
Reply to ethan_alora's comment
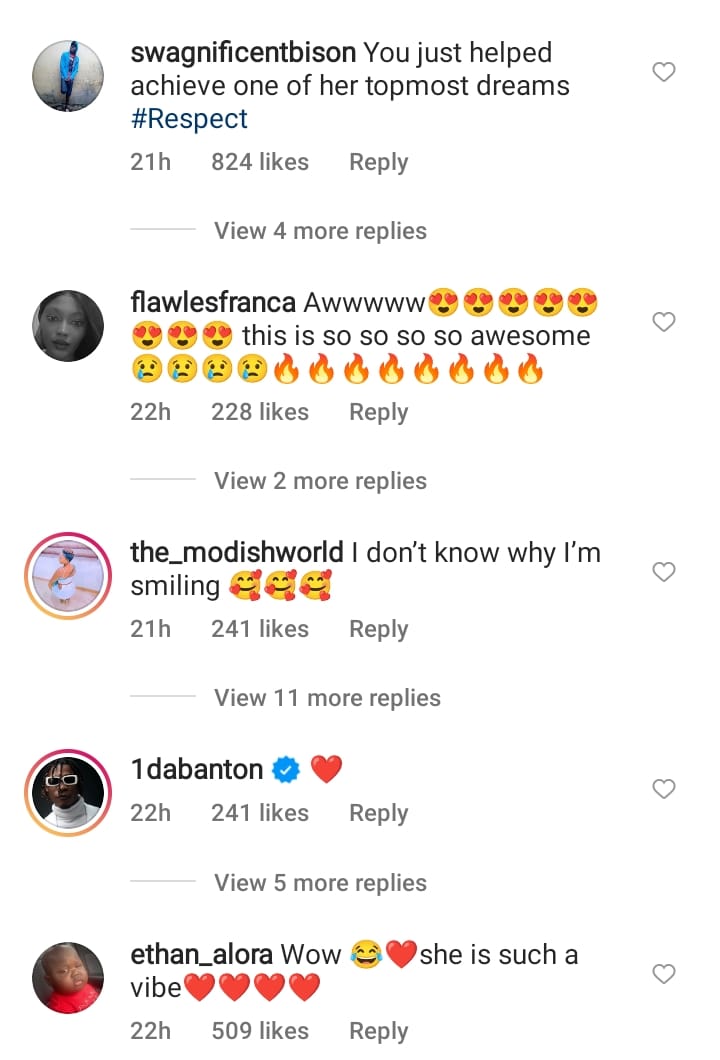pyautogui.click(x=378, y=1031)
